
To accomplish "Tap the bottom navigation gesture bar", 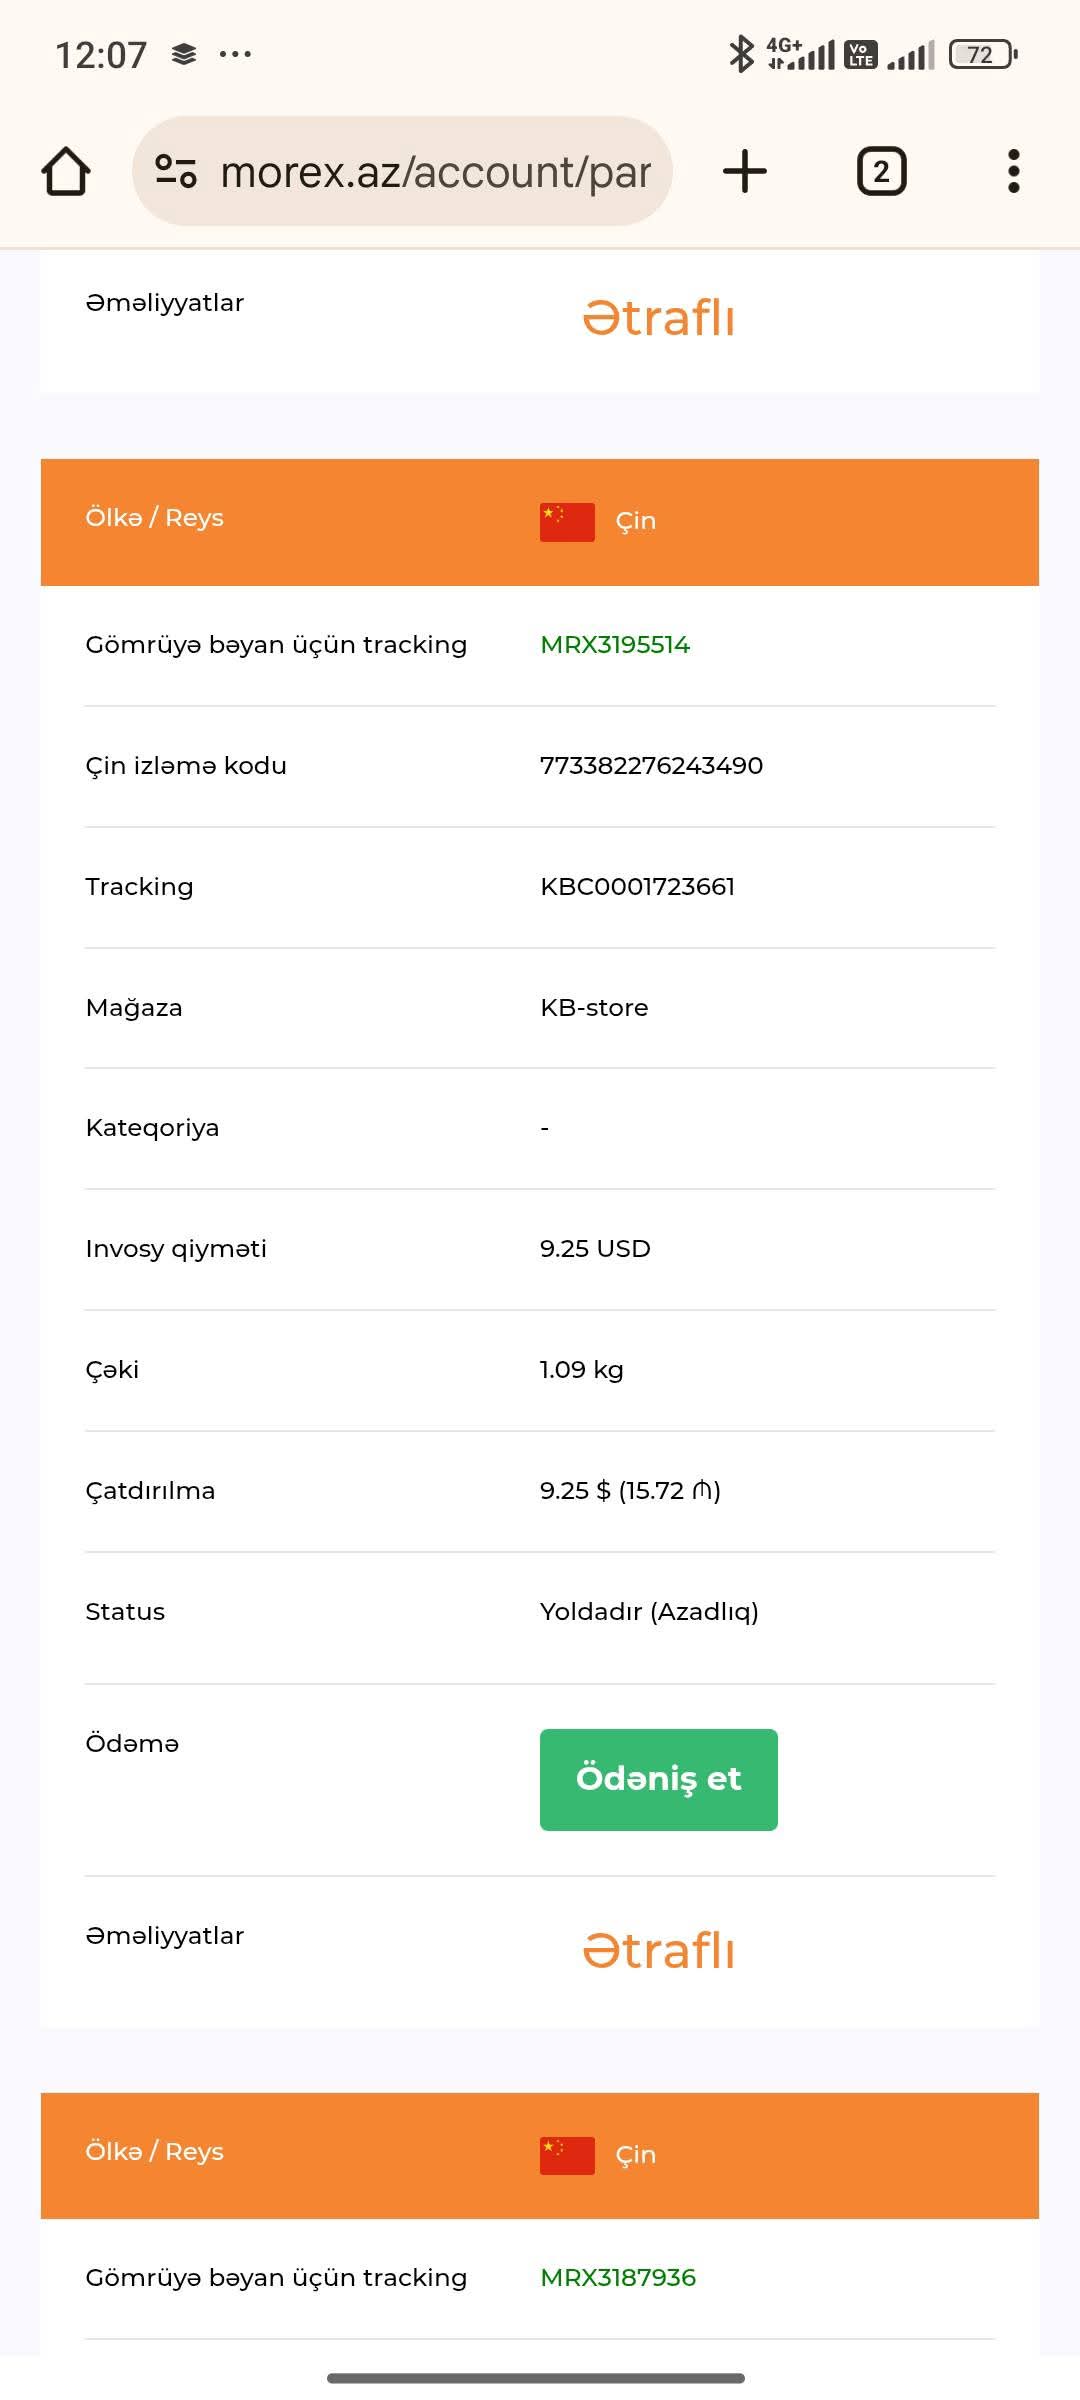I will tap(536, 2377).
